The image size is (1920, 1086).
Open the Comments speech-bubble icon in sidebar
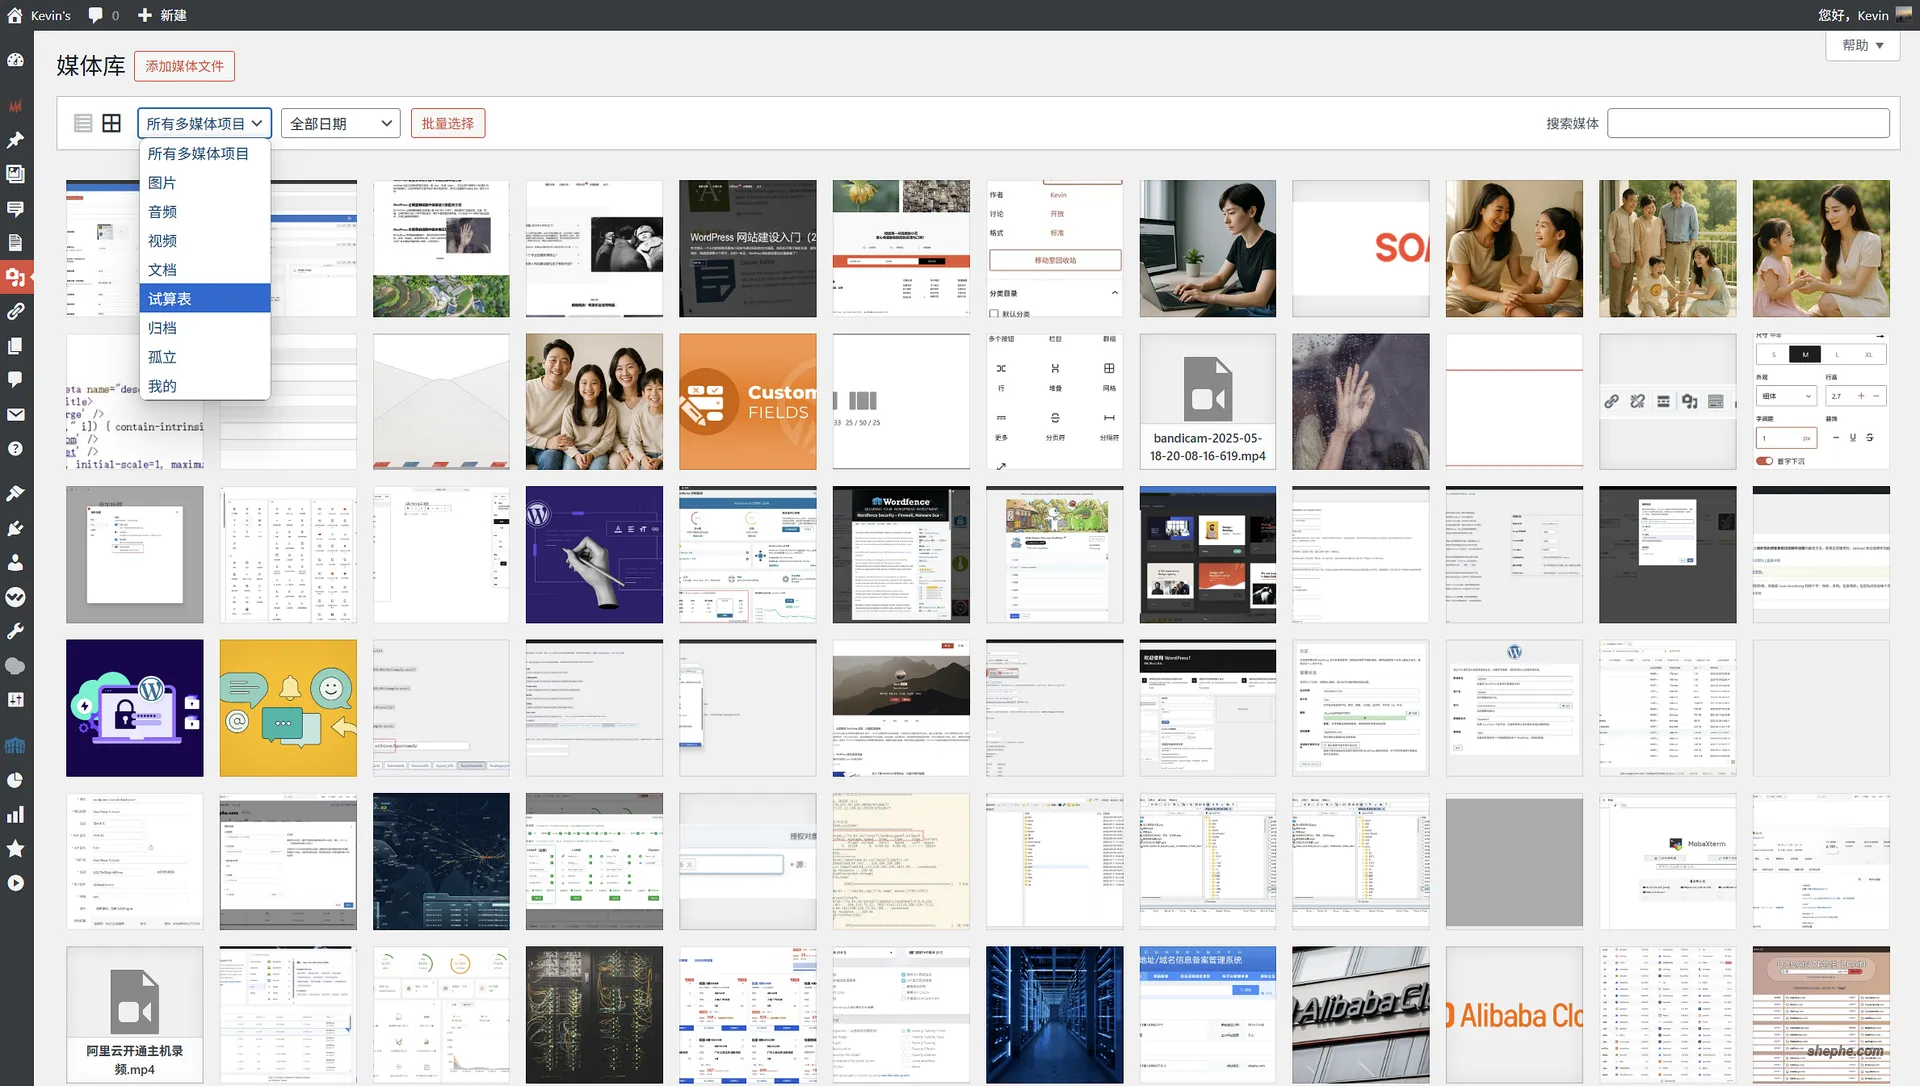16,379
